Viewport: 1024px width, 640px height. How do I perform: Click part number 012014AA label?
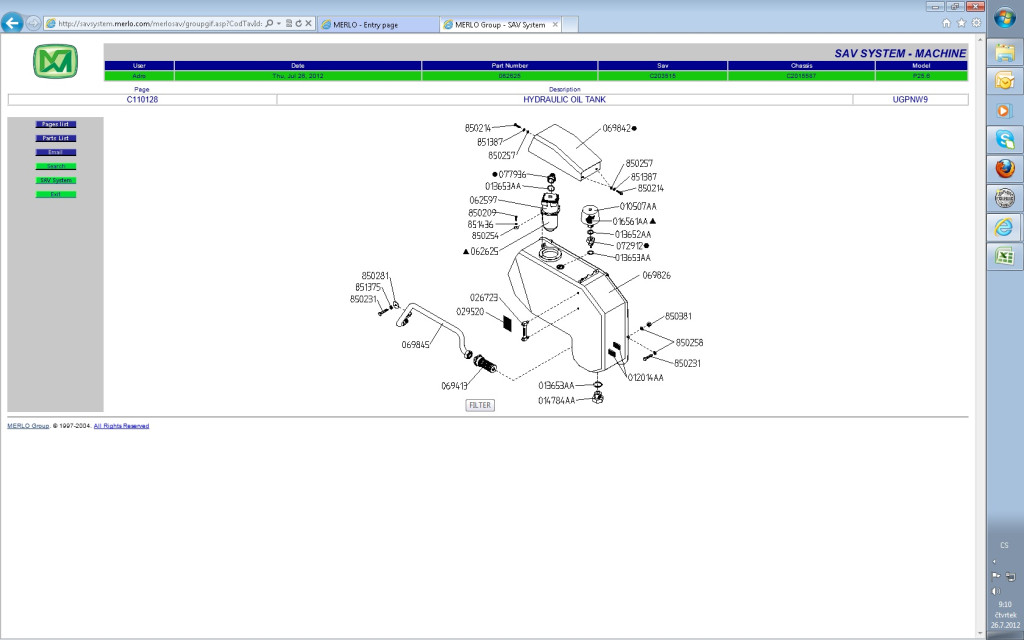[x=645, y=377]
